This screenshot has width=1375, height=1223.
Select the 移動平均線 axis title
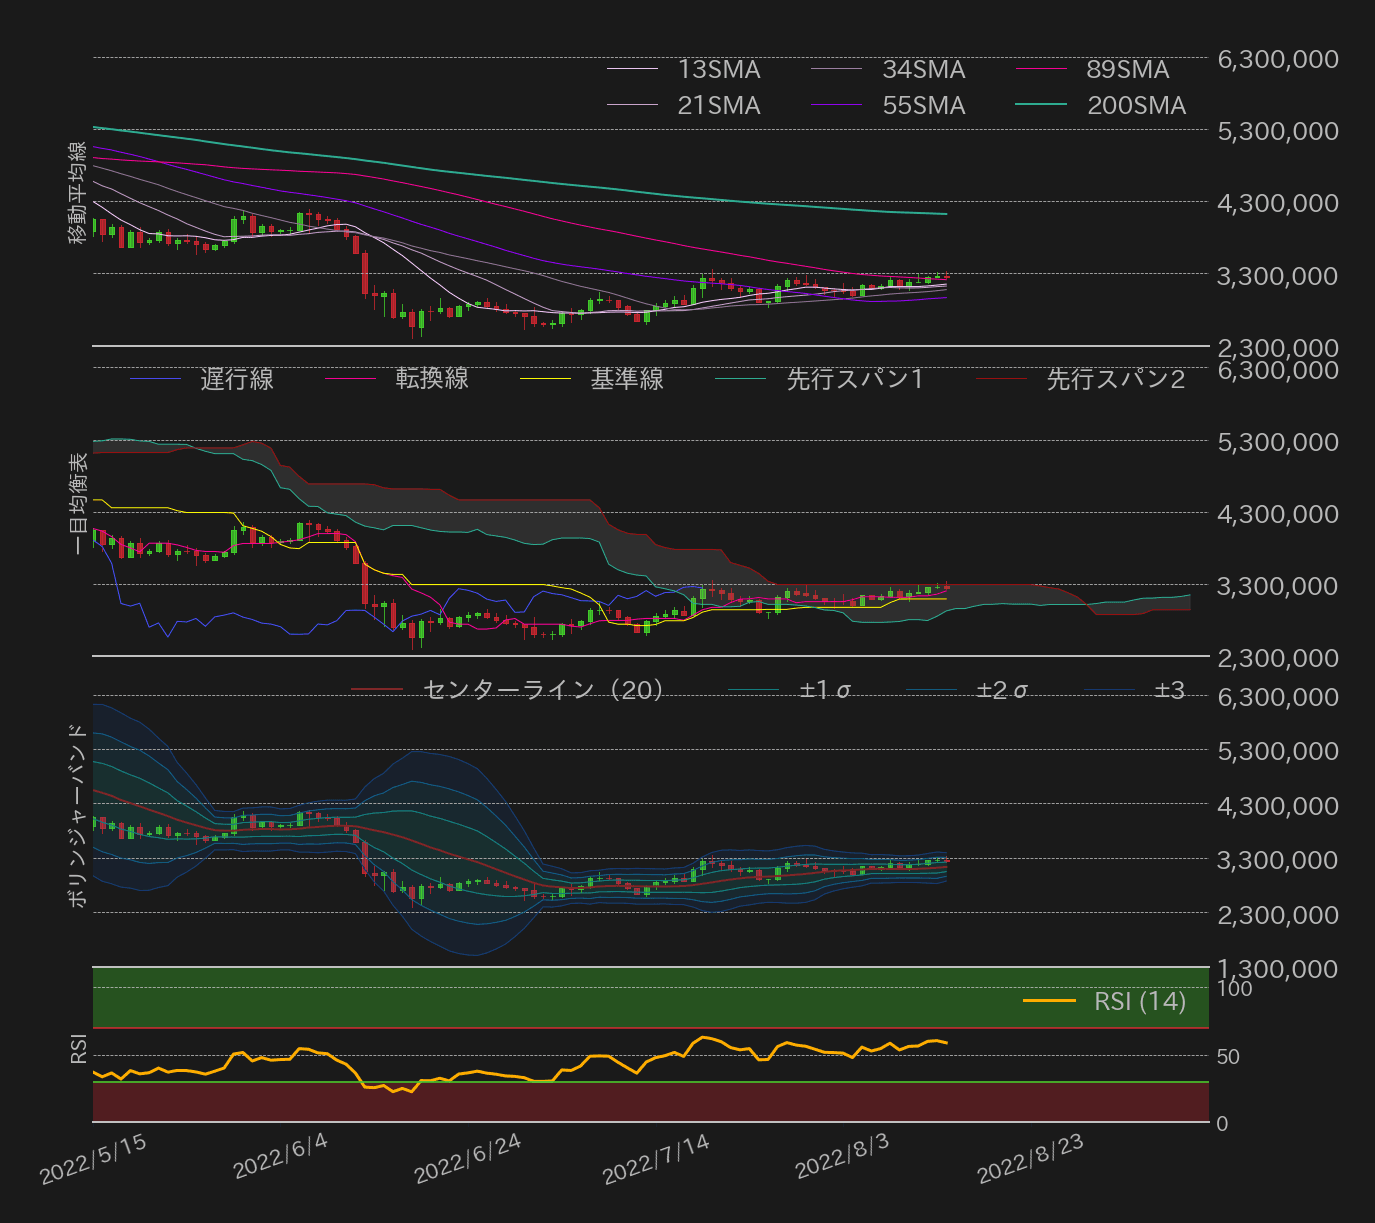tap(77, 193)
